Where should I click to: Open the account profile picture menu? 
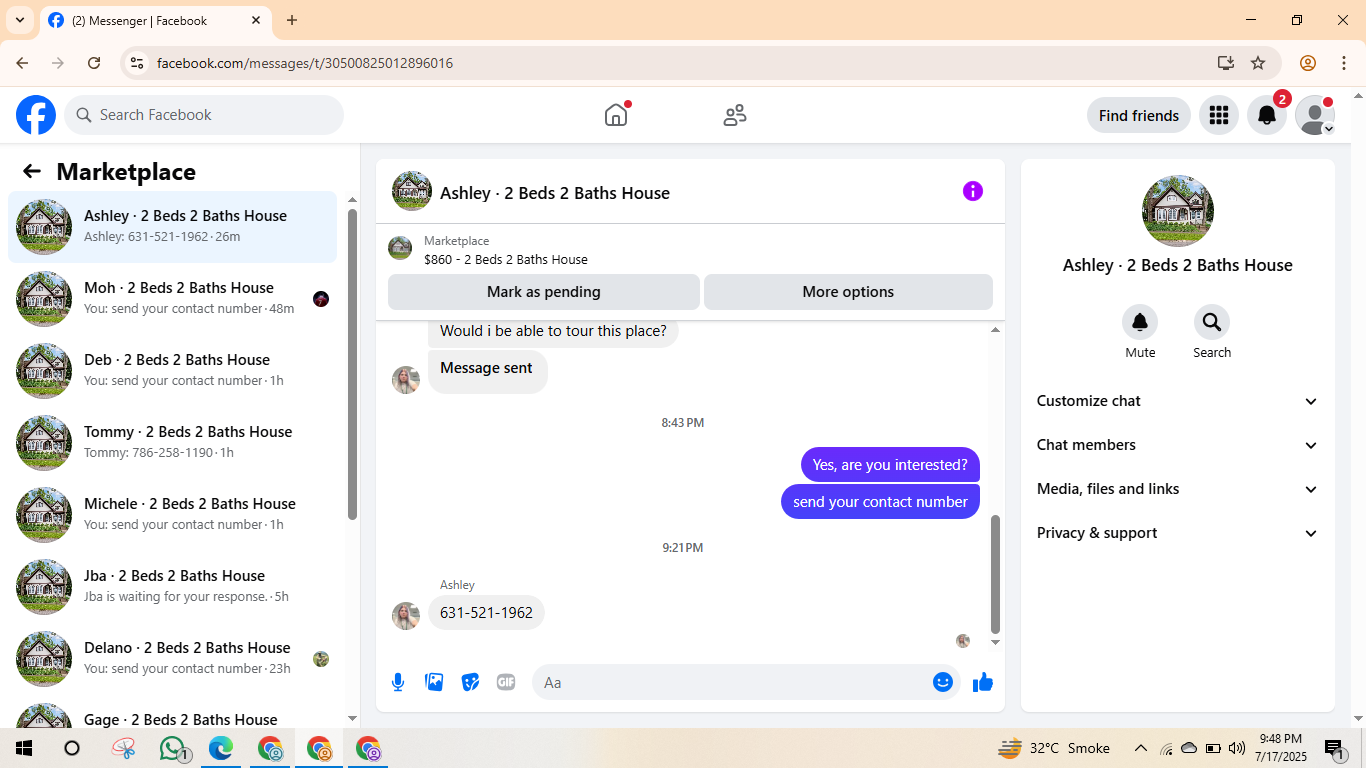coord(1314,115)
